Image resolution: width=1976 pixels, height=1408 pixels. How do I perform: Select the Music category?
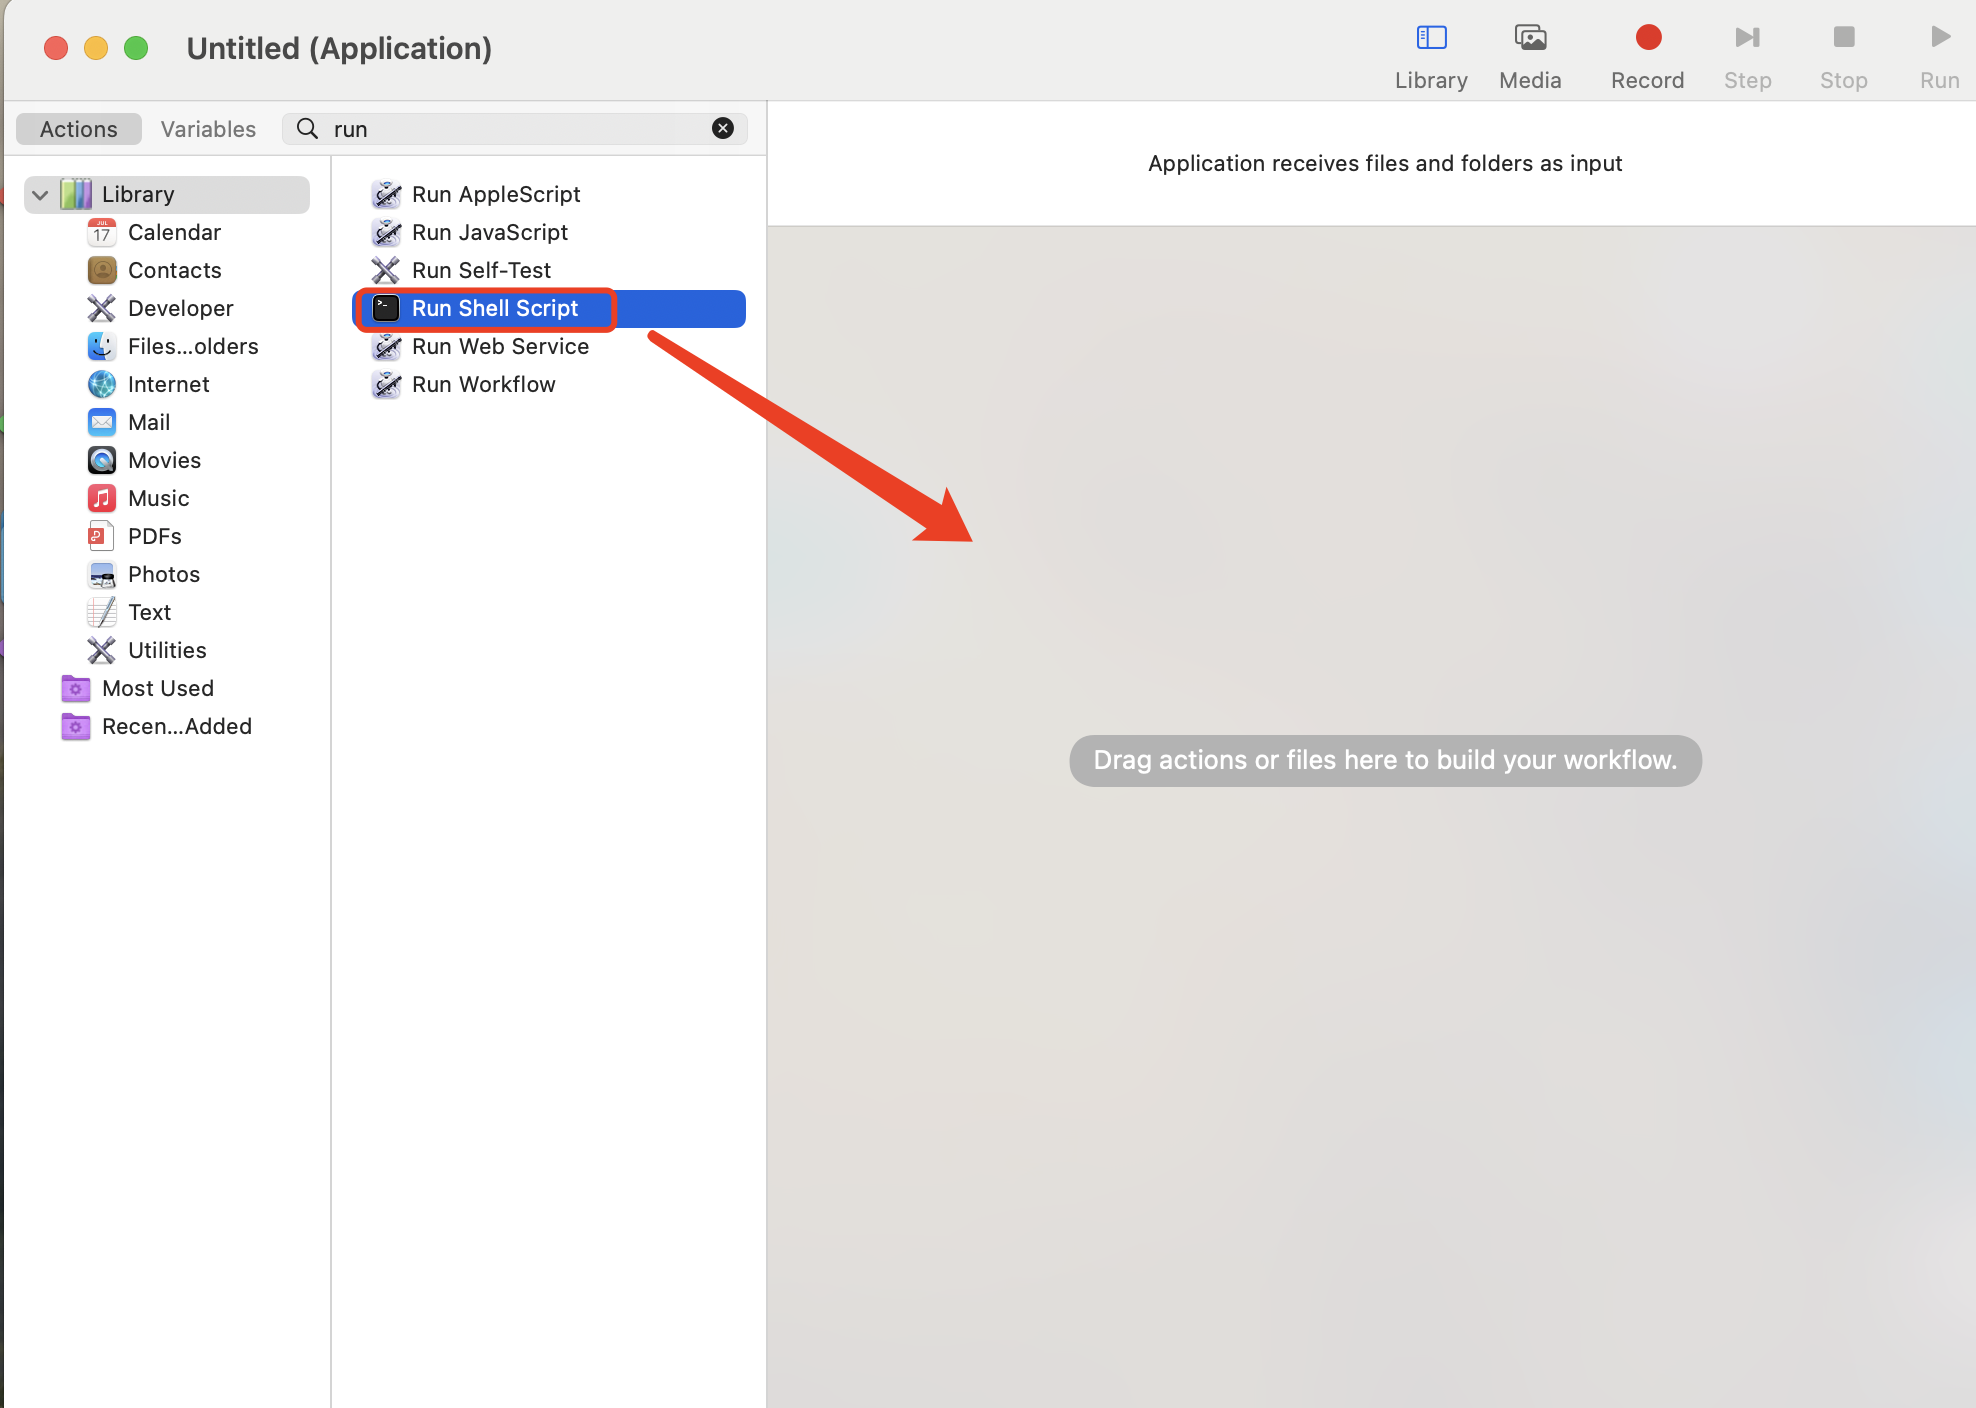158,498
